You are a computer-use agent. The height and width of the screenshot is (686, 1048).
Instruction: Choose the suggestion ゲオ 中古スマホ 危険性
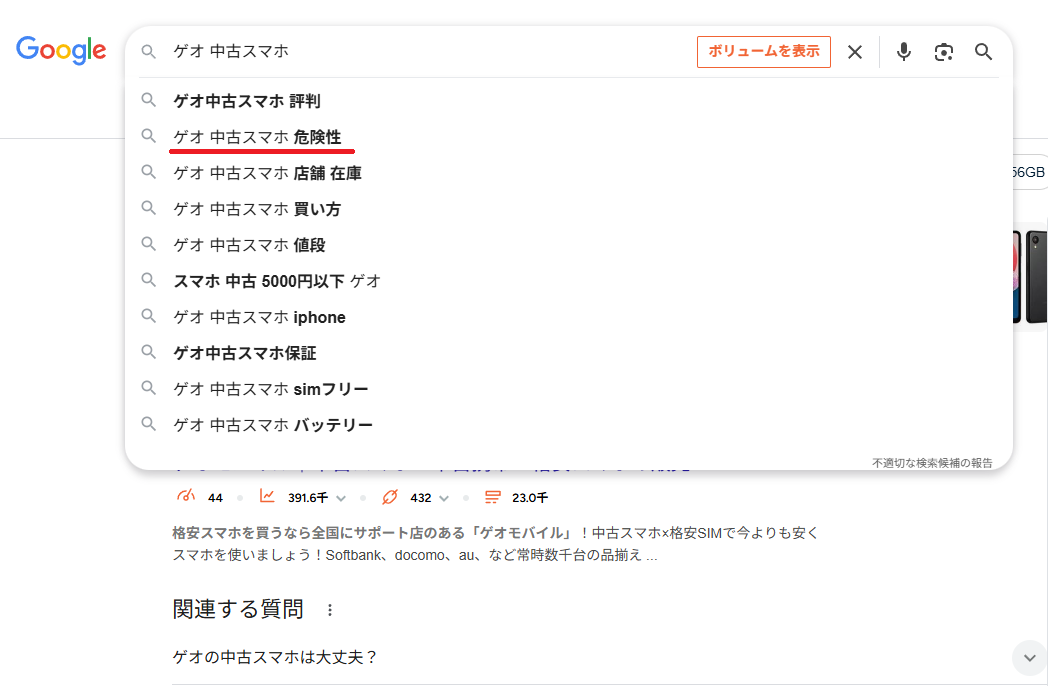click(x=257, y=137)
